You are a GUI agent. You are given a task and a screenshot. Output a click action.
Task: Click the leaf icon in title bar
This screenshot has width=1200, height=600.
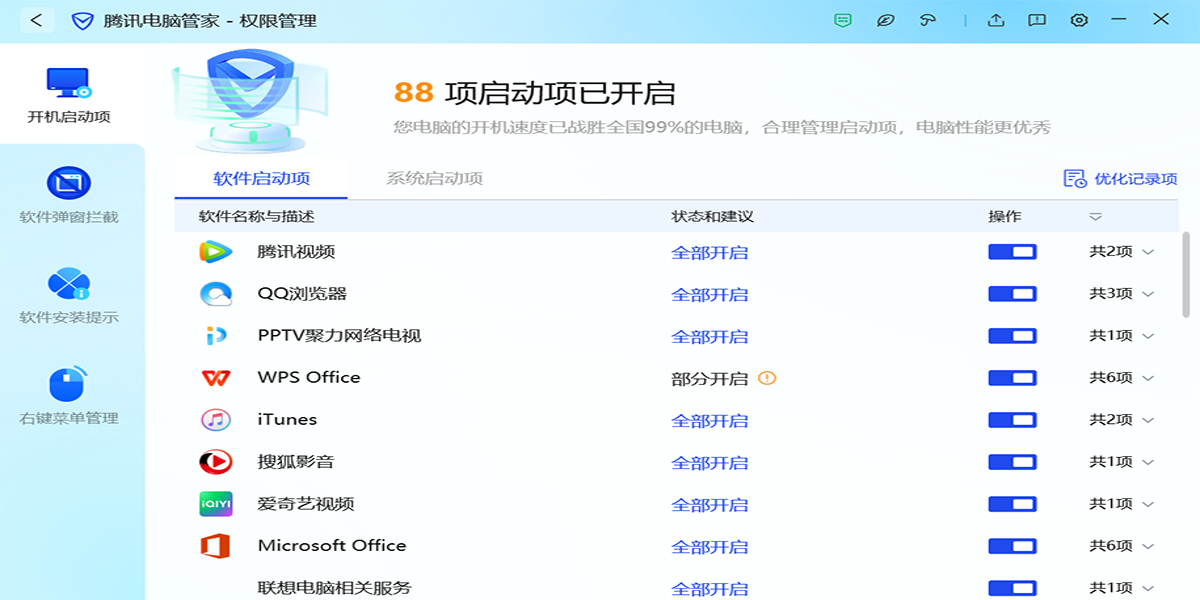click(885, 20)
